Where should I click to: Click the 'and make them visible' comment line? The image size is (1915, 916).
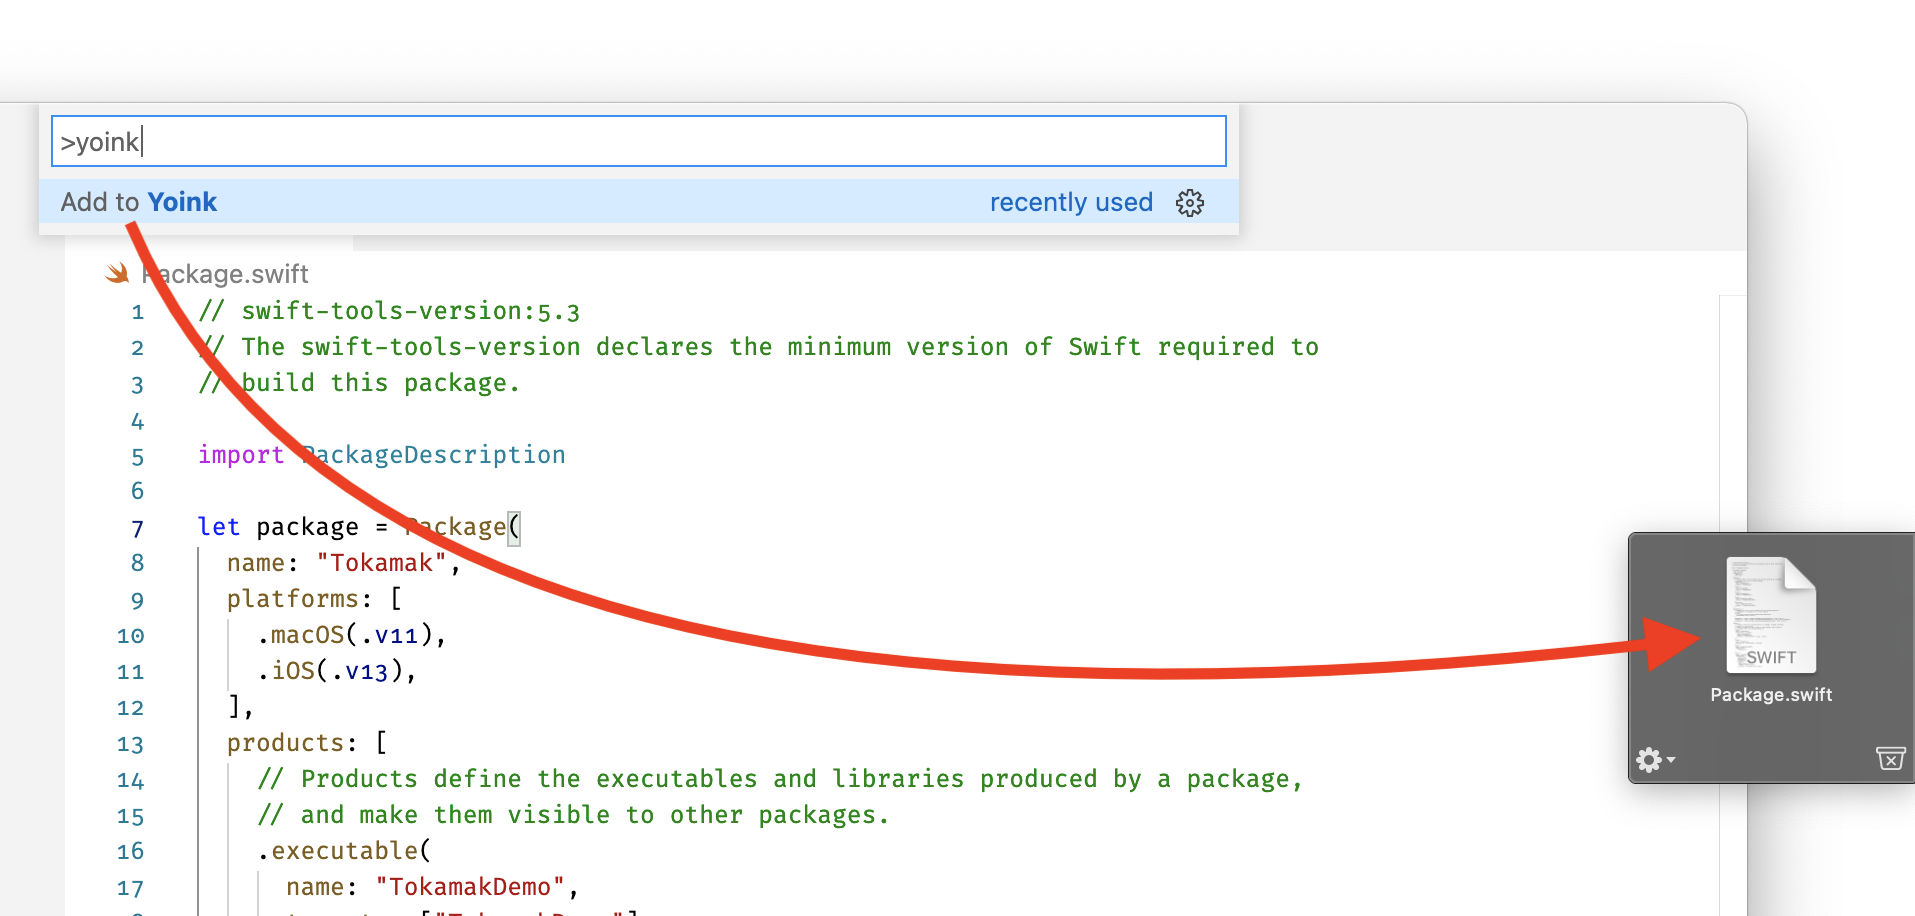click(x=573, y=815)
